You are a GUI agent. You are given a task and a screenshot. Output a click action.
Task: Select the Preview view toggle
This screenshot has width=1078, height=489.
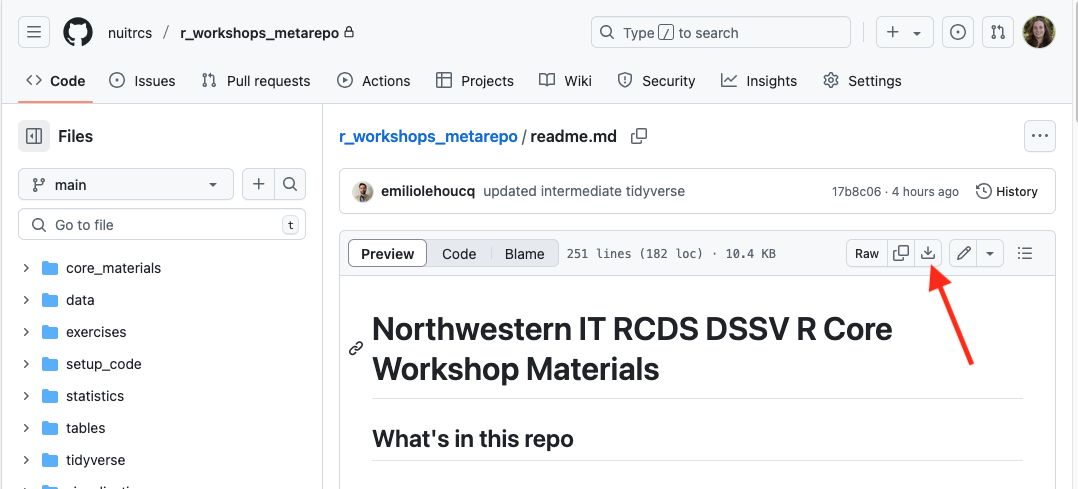[388, 254]
